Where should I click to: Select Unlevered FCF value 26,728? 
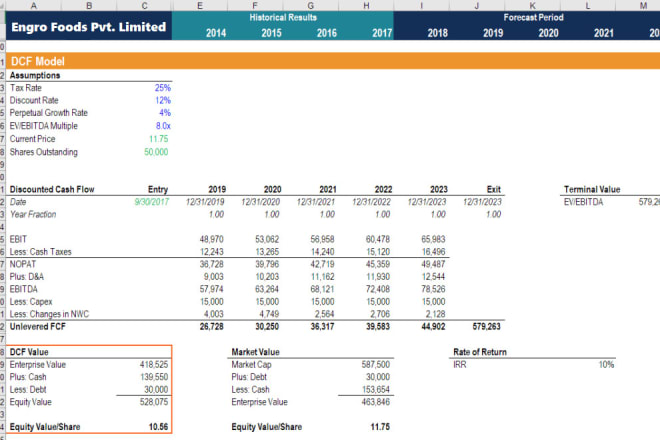(x=211, y=327)
